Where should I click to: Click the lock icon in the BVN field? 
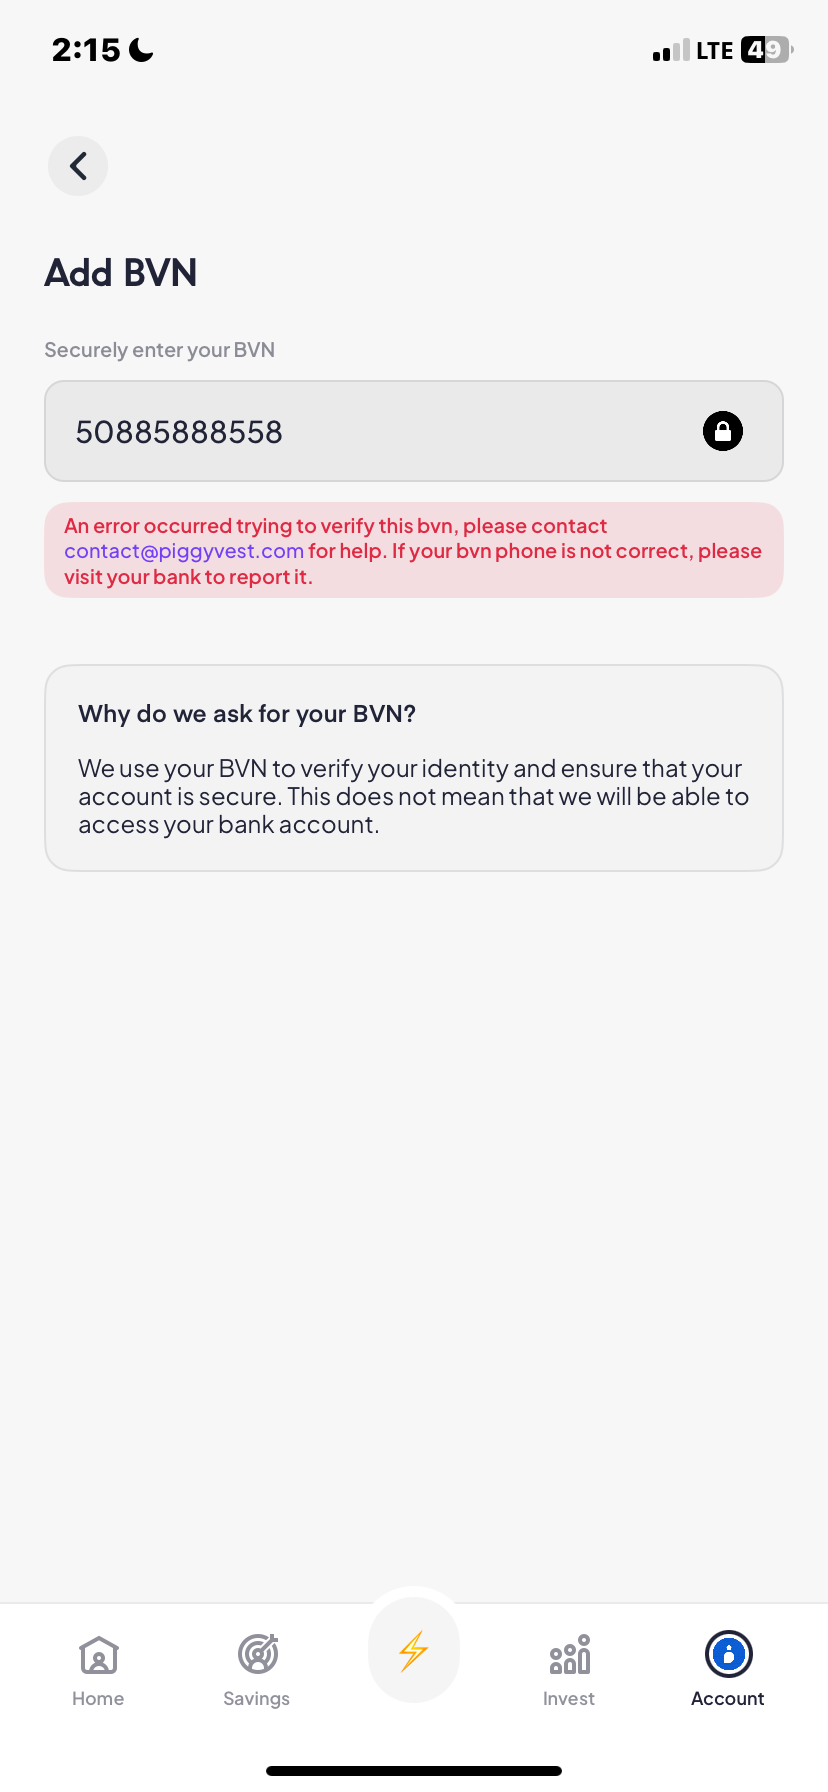pos(722,431)
